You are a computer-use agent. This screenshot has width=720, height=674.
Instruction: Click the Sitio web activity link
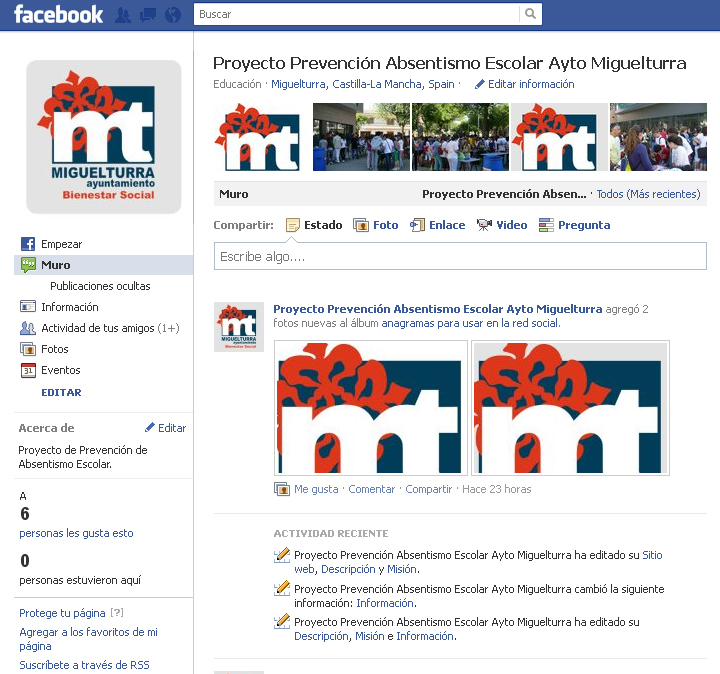652,555
